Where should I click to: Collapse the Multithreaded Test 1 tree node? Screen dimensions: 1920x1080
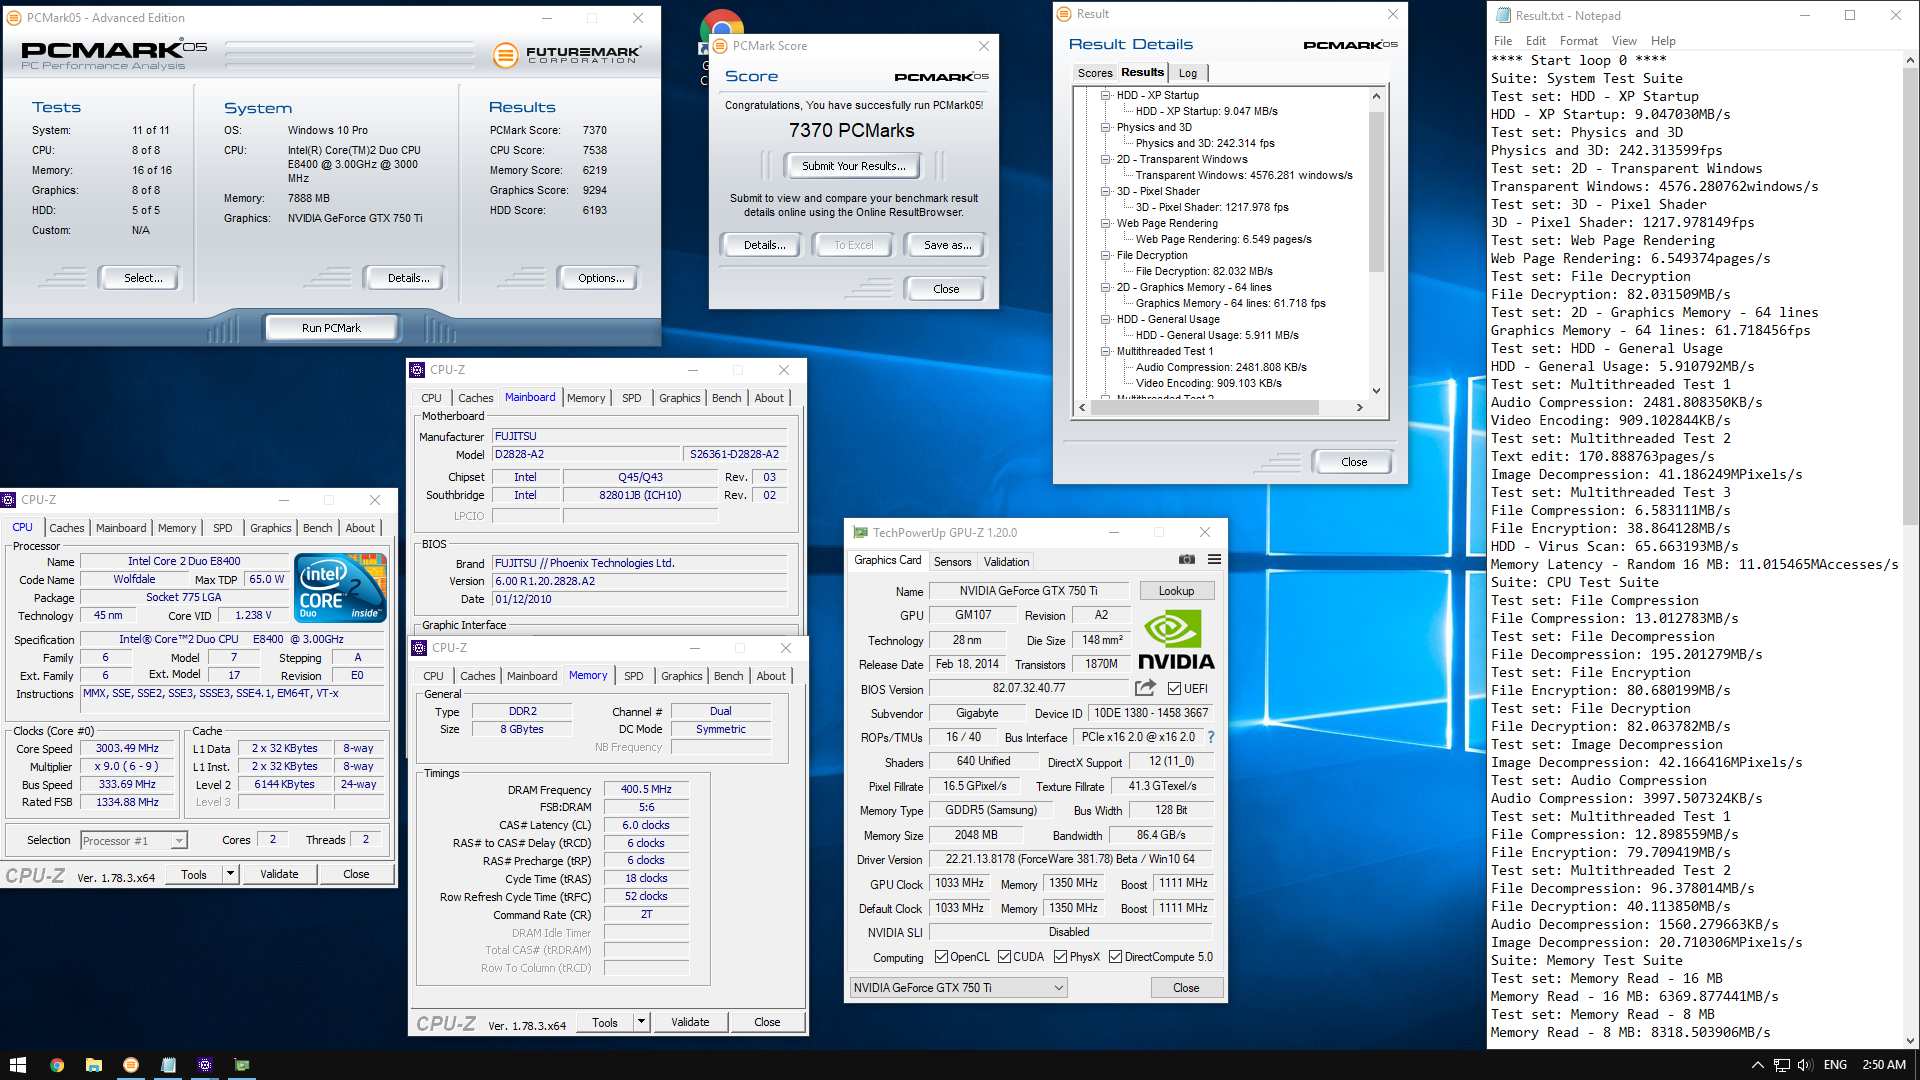click(x=1105, y=351)
